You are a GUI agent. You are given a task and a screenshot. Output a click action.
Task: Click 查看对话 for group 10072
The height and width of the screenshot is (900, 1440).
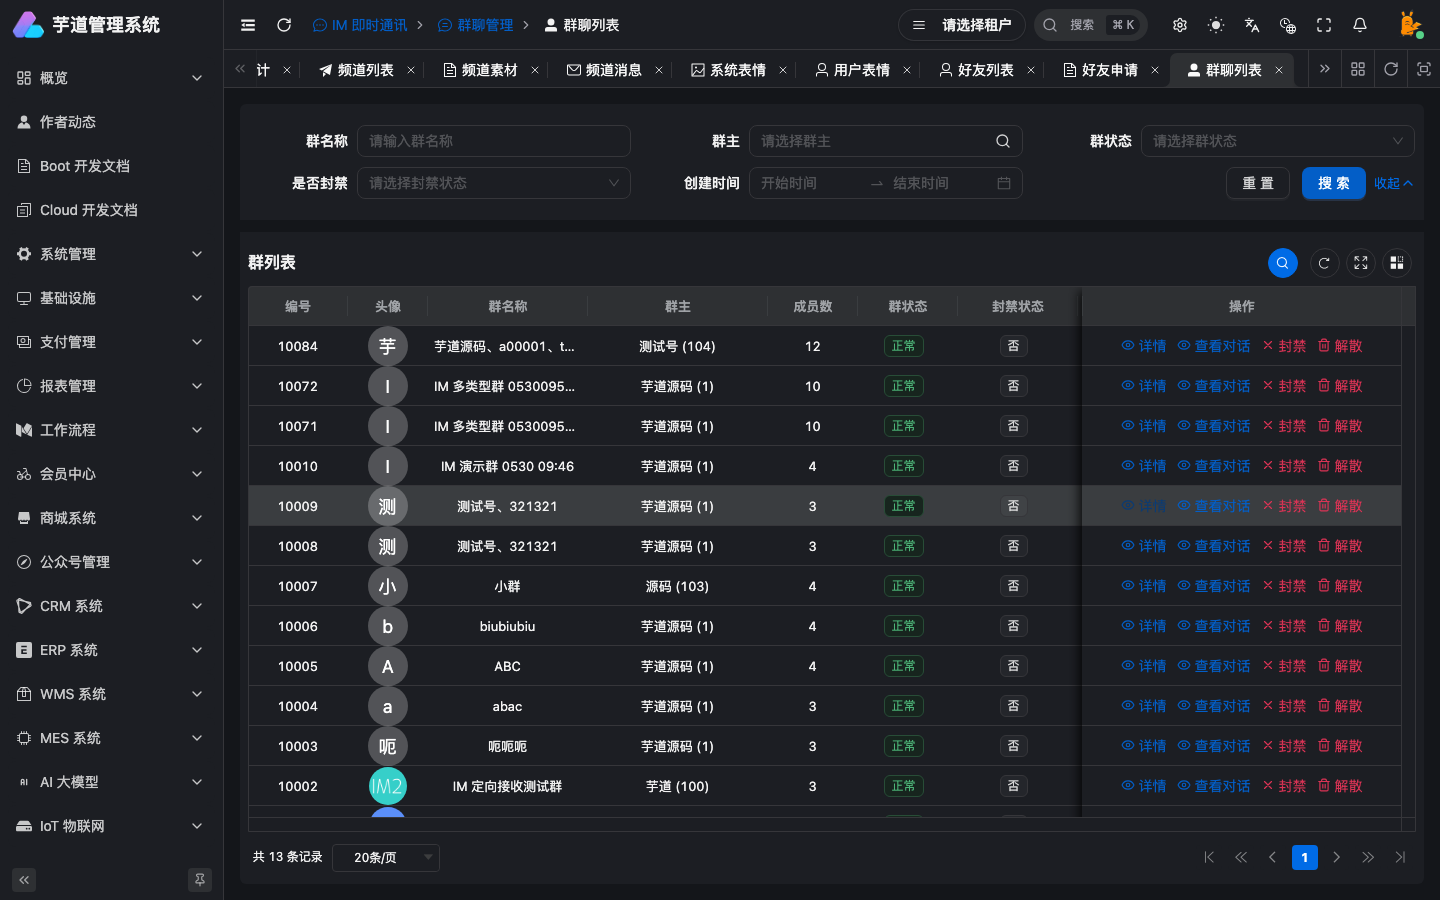tap(1213, 386)
